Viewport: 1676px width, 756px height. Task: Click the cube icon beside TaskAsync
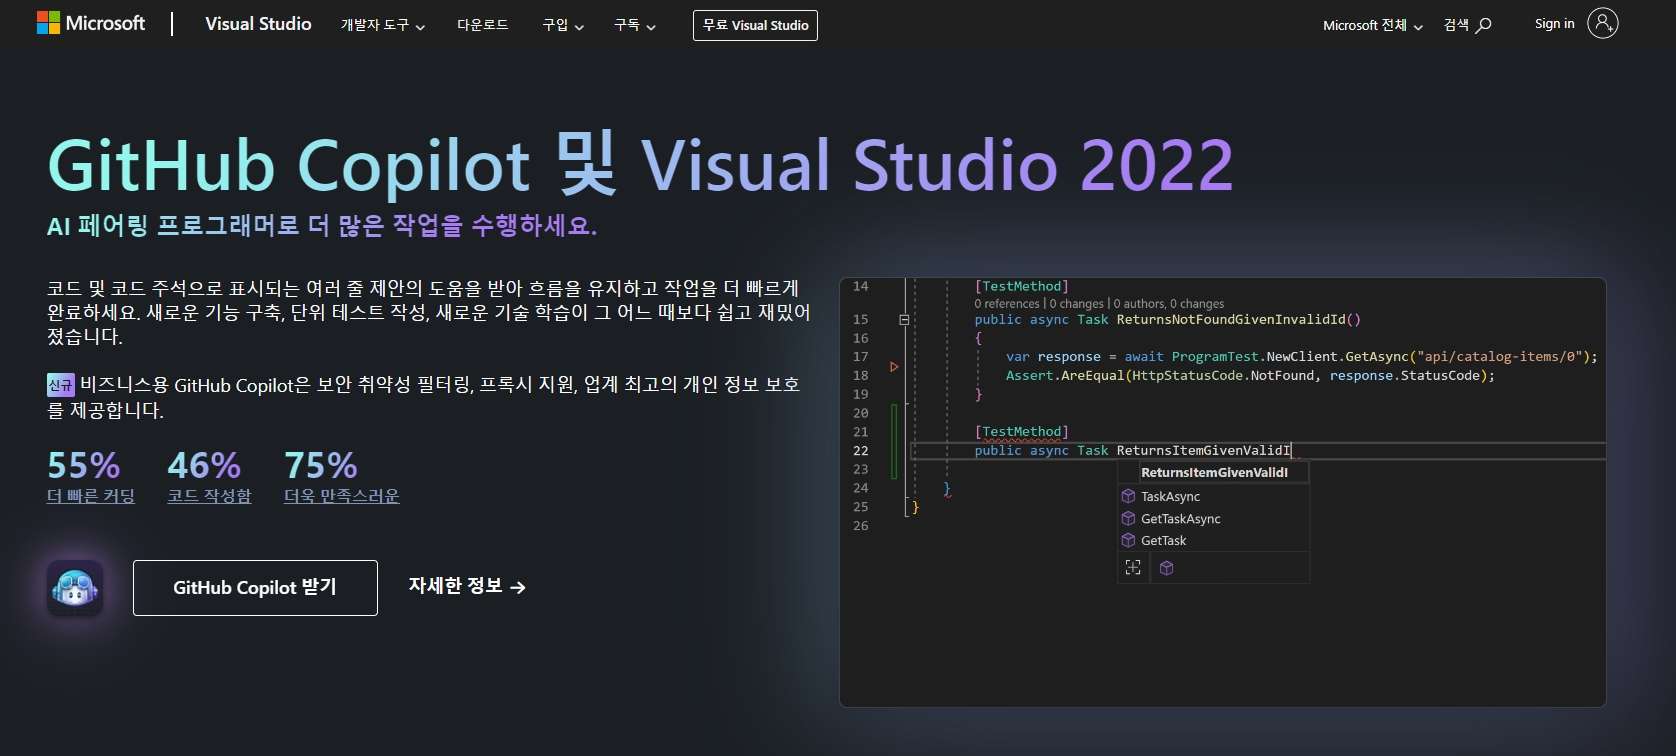tap(1128, 496)
